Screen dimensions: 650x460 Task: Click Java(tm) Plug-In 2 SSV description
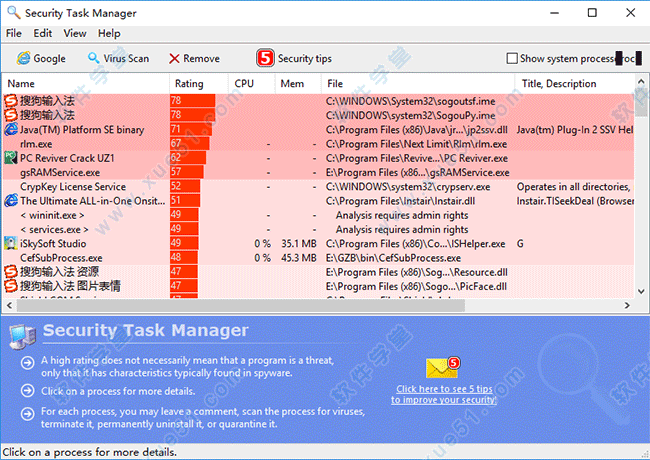(575, 129)
